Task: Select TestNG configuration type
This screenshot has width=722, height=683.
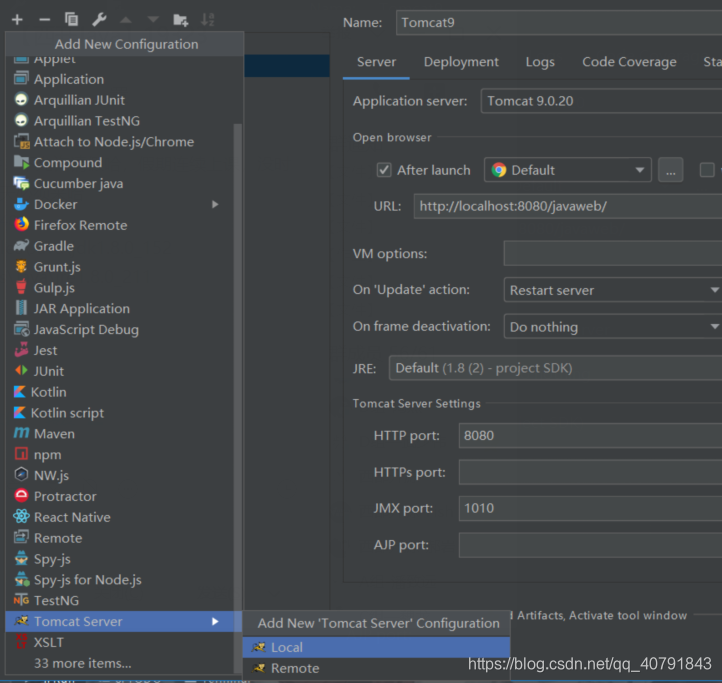Action: click(x=123, y=601)
